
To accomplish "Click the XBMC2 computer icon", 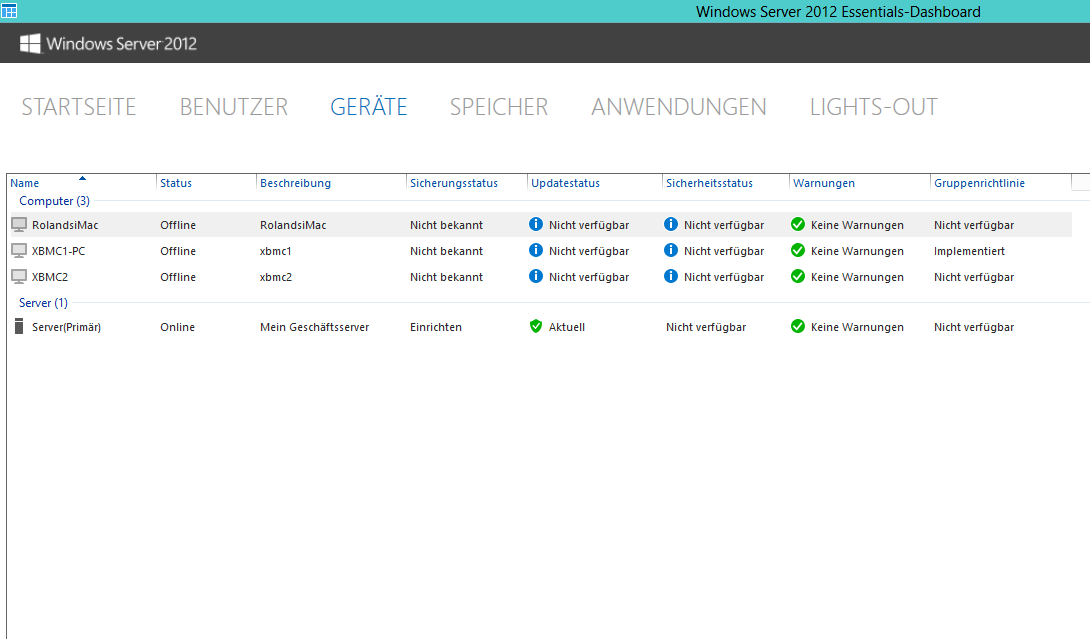I will (19, 277).
